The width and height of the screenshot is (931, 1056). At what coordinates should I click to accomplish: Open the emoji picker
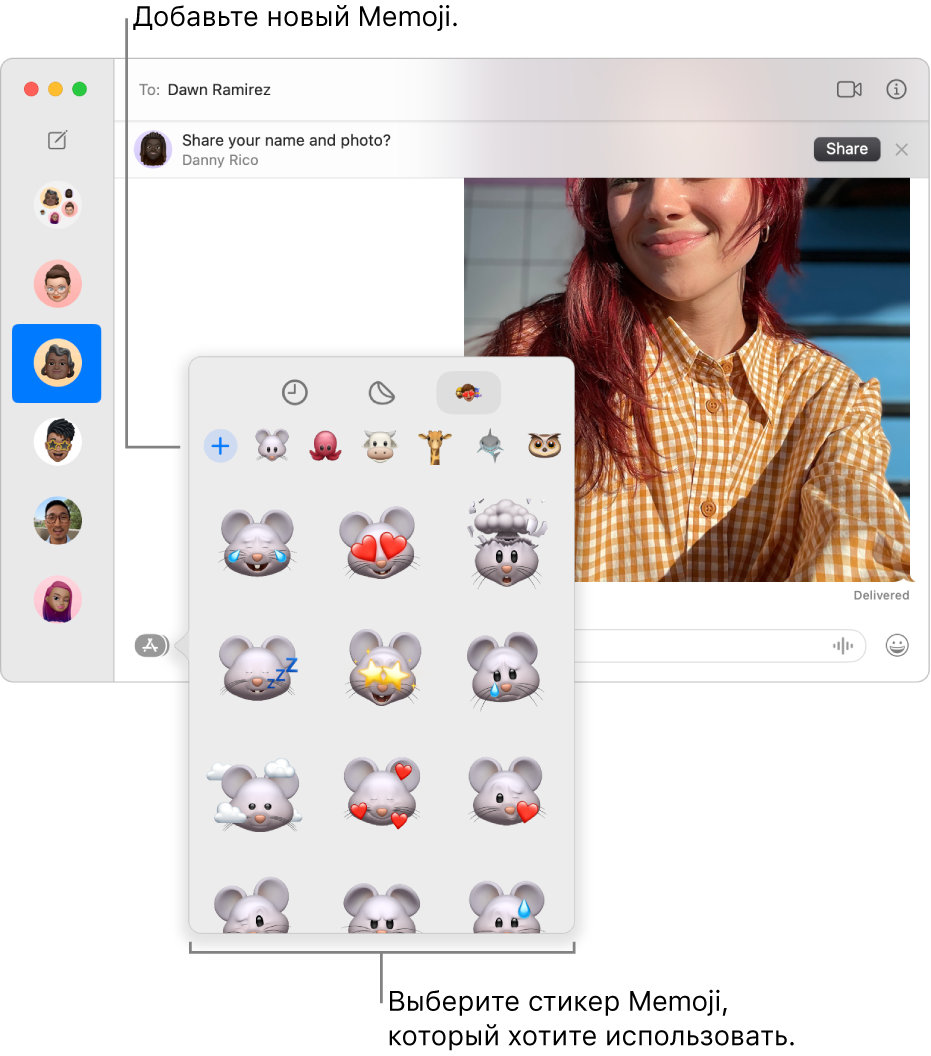(x=897, y=645)
